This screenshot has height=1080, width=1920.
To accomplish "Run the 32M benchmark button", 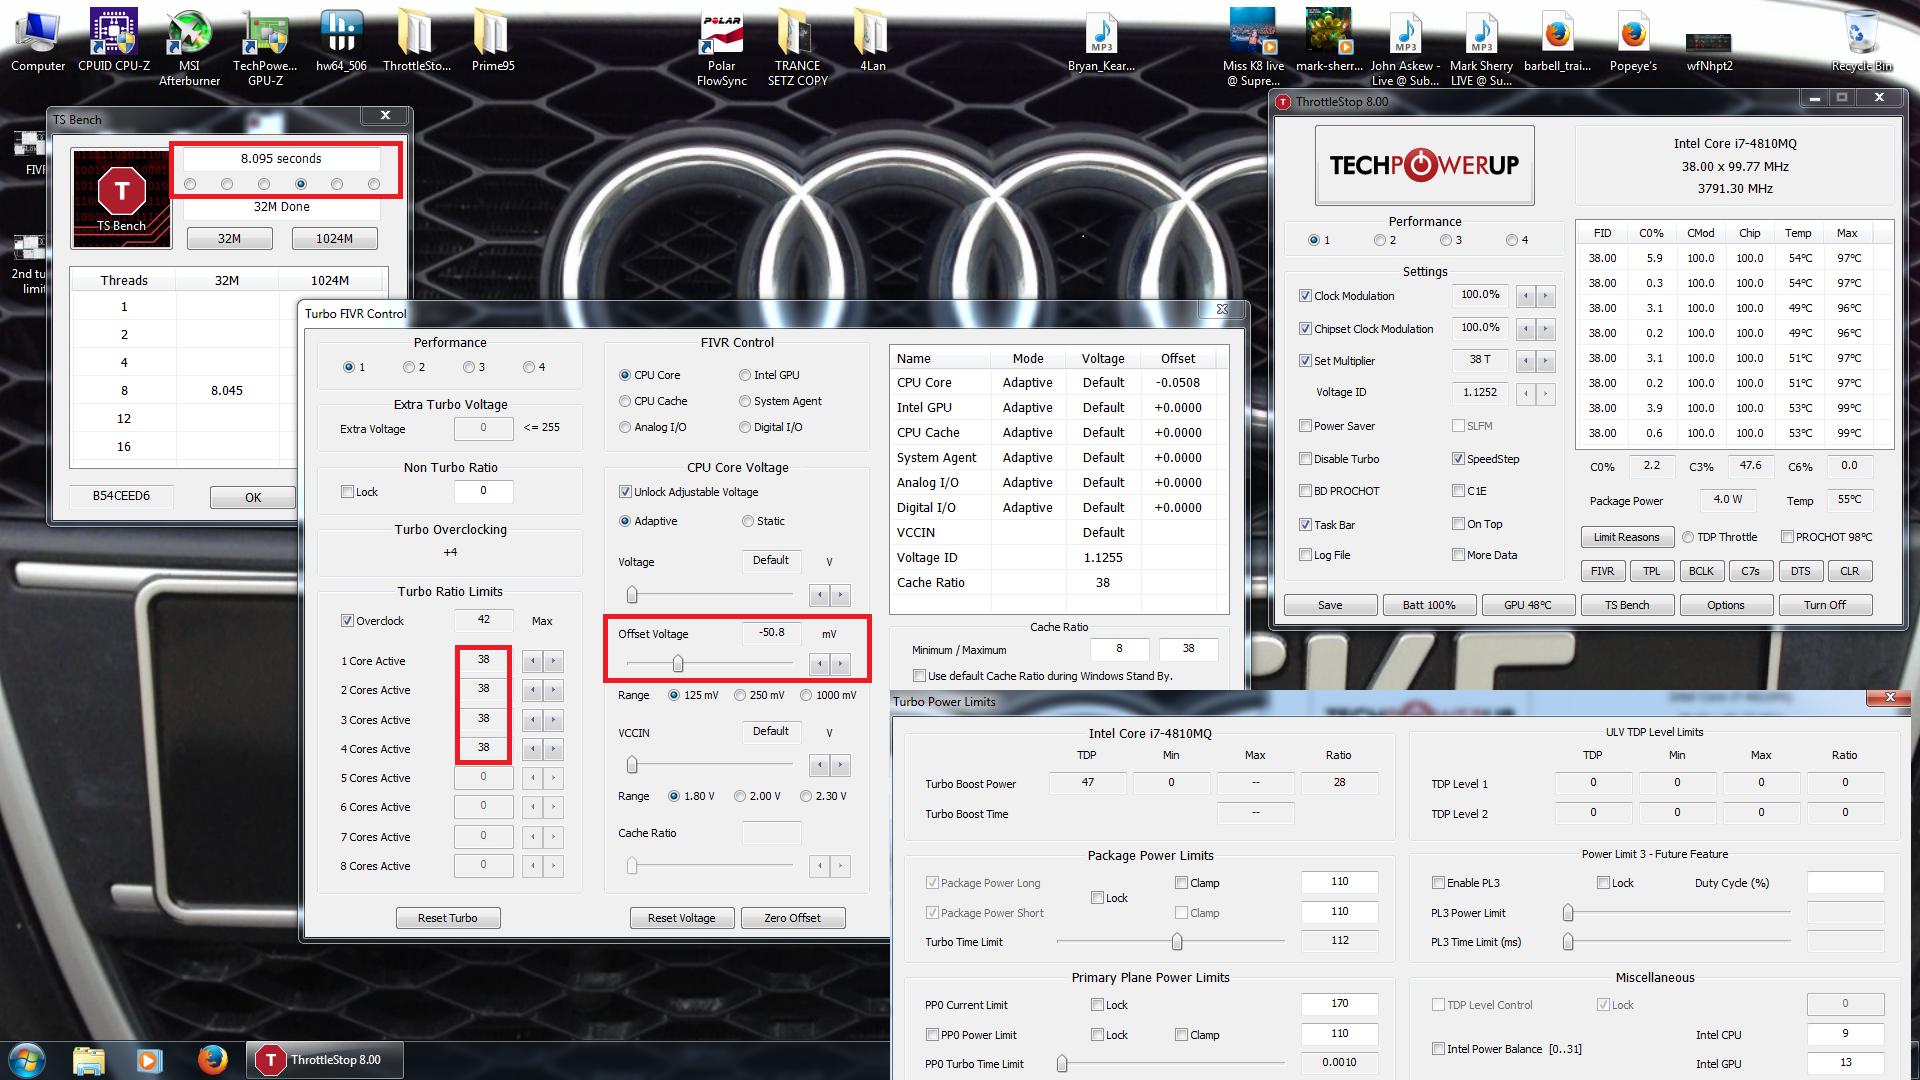I will click(x=229, y=239).
